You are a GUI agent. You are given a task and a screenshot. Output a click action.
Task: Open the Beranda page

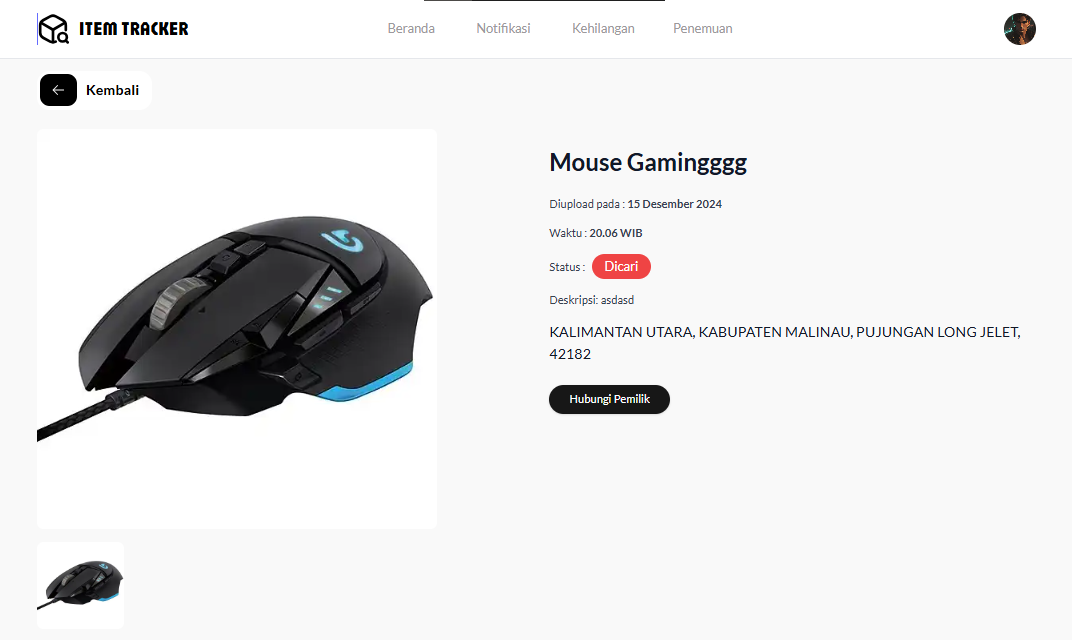411,28
